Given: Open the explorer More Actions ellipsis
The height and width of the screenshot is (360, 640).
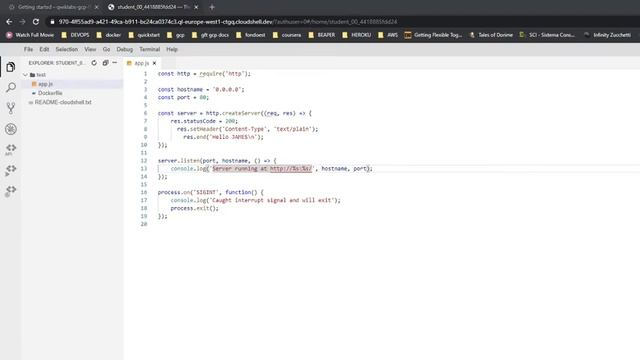Looking at the screenshot, I should pyautogui.click(x=115, y=63).
